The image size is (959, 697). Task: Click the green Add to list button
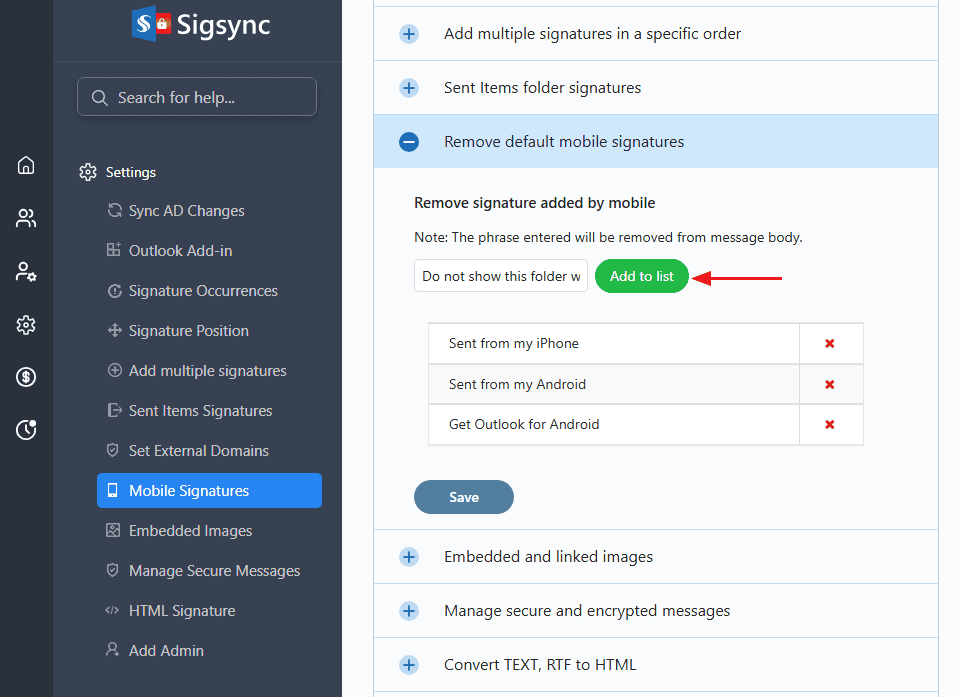click(x=641, y=276)
